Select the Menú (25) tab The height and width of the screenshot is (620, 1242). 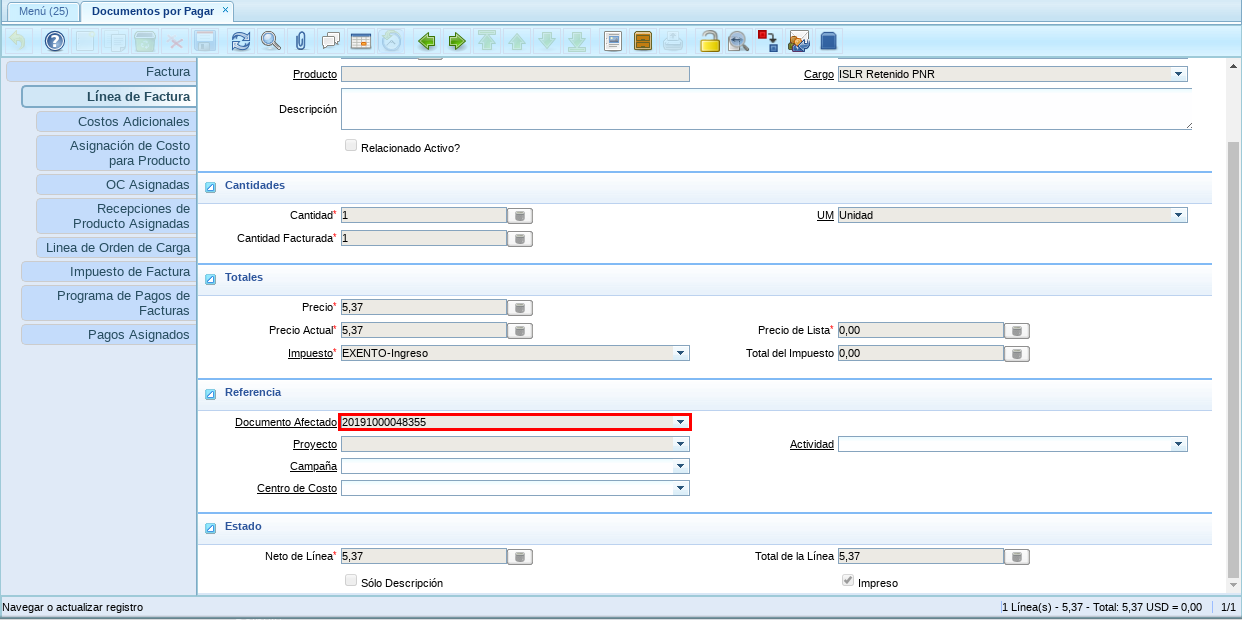[43, 11]
